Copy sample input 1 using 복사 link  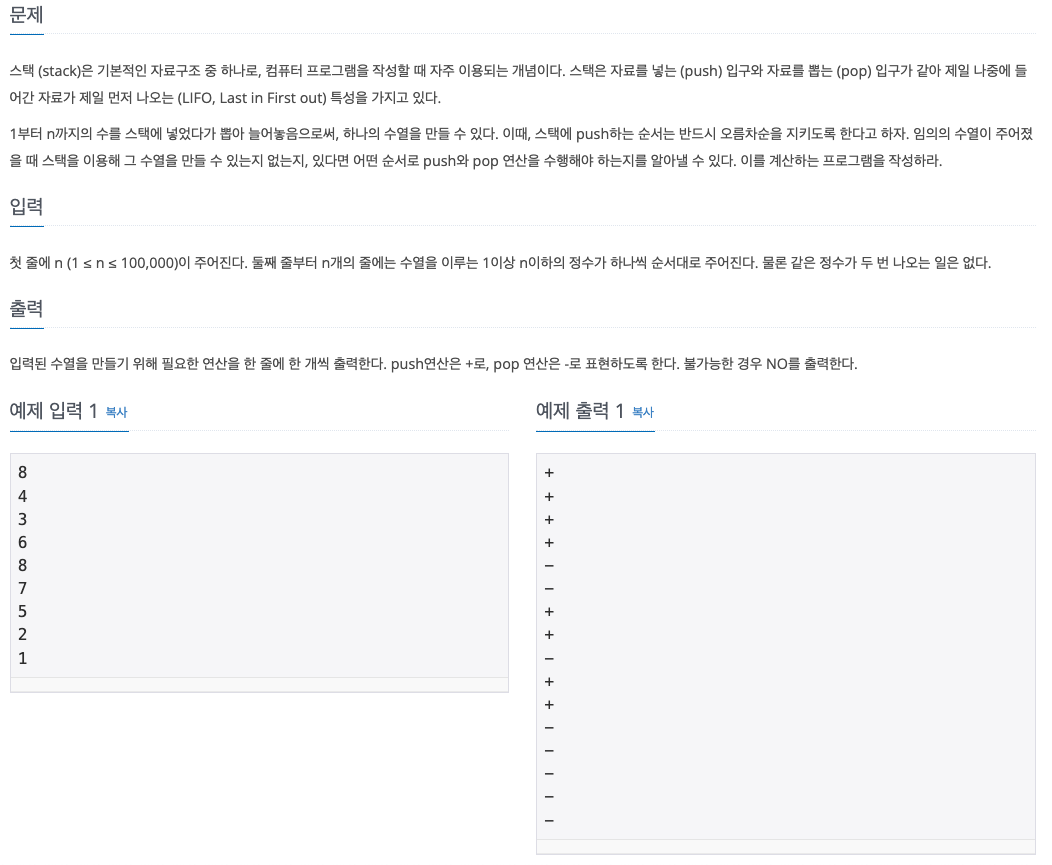pos(116,412)
